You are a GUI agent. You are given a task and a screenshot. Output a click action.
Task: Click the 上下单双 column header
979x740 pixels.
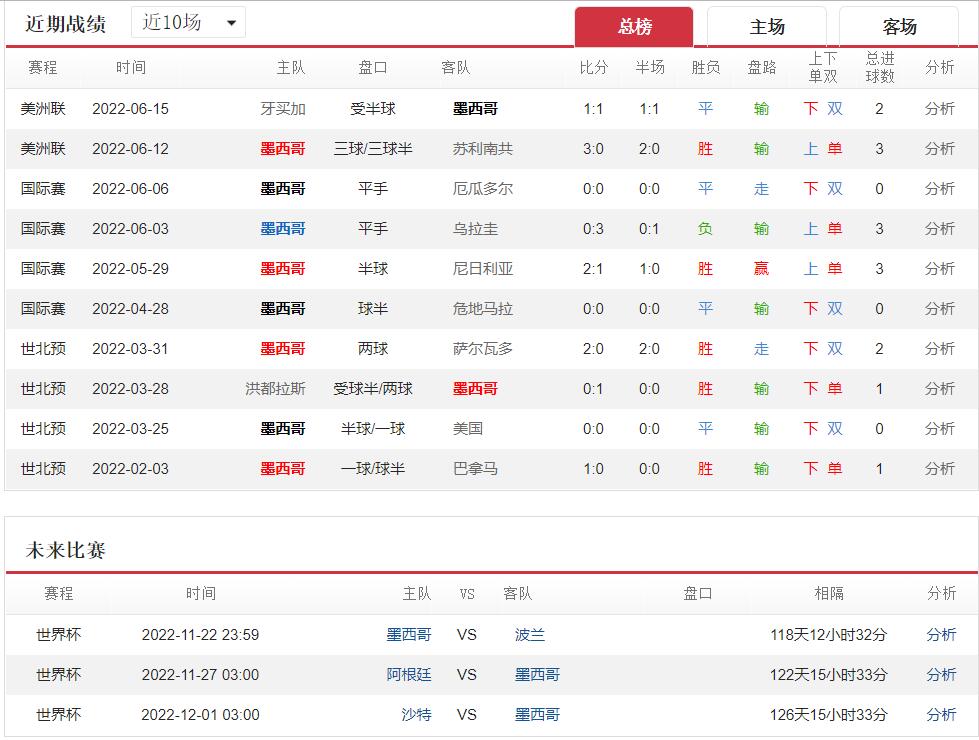click(823, 67)
